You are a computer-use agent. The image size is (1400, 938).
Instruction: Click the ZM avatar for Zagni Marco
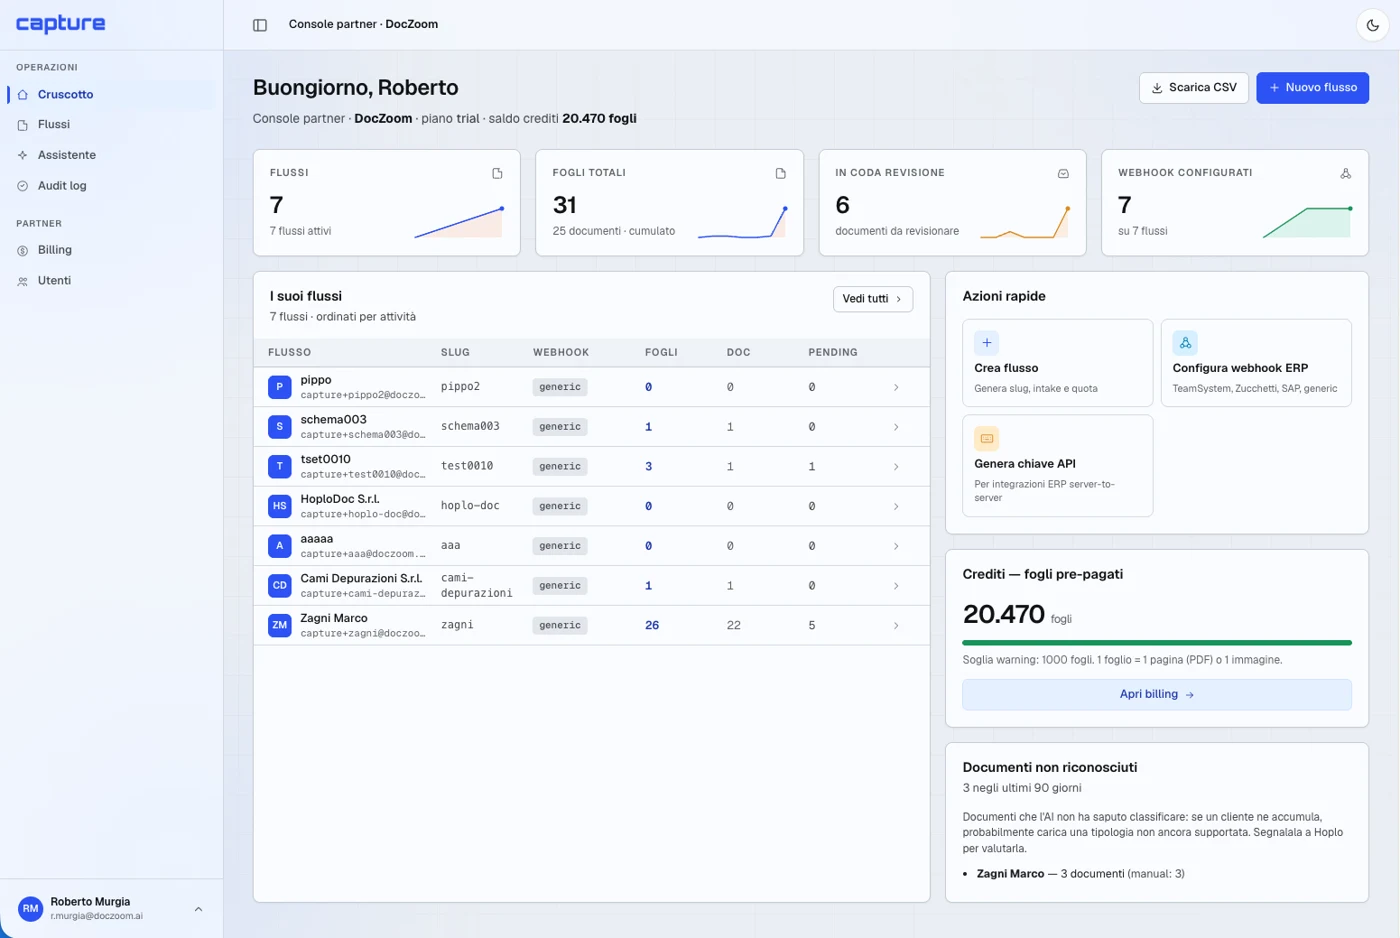pyautogui.click(x=280, y=625)
